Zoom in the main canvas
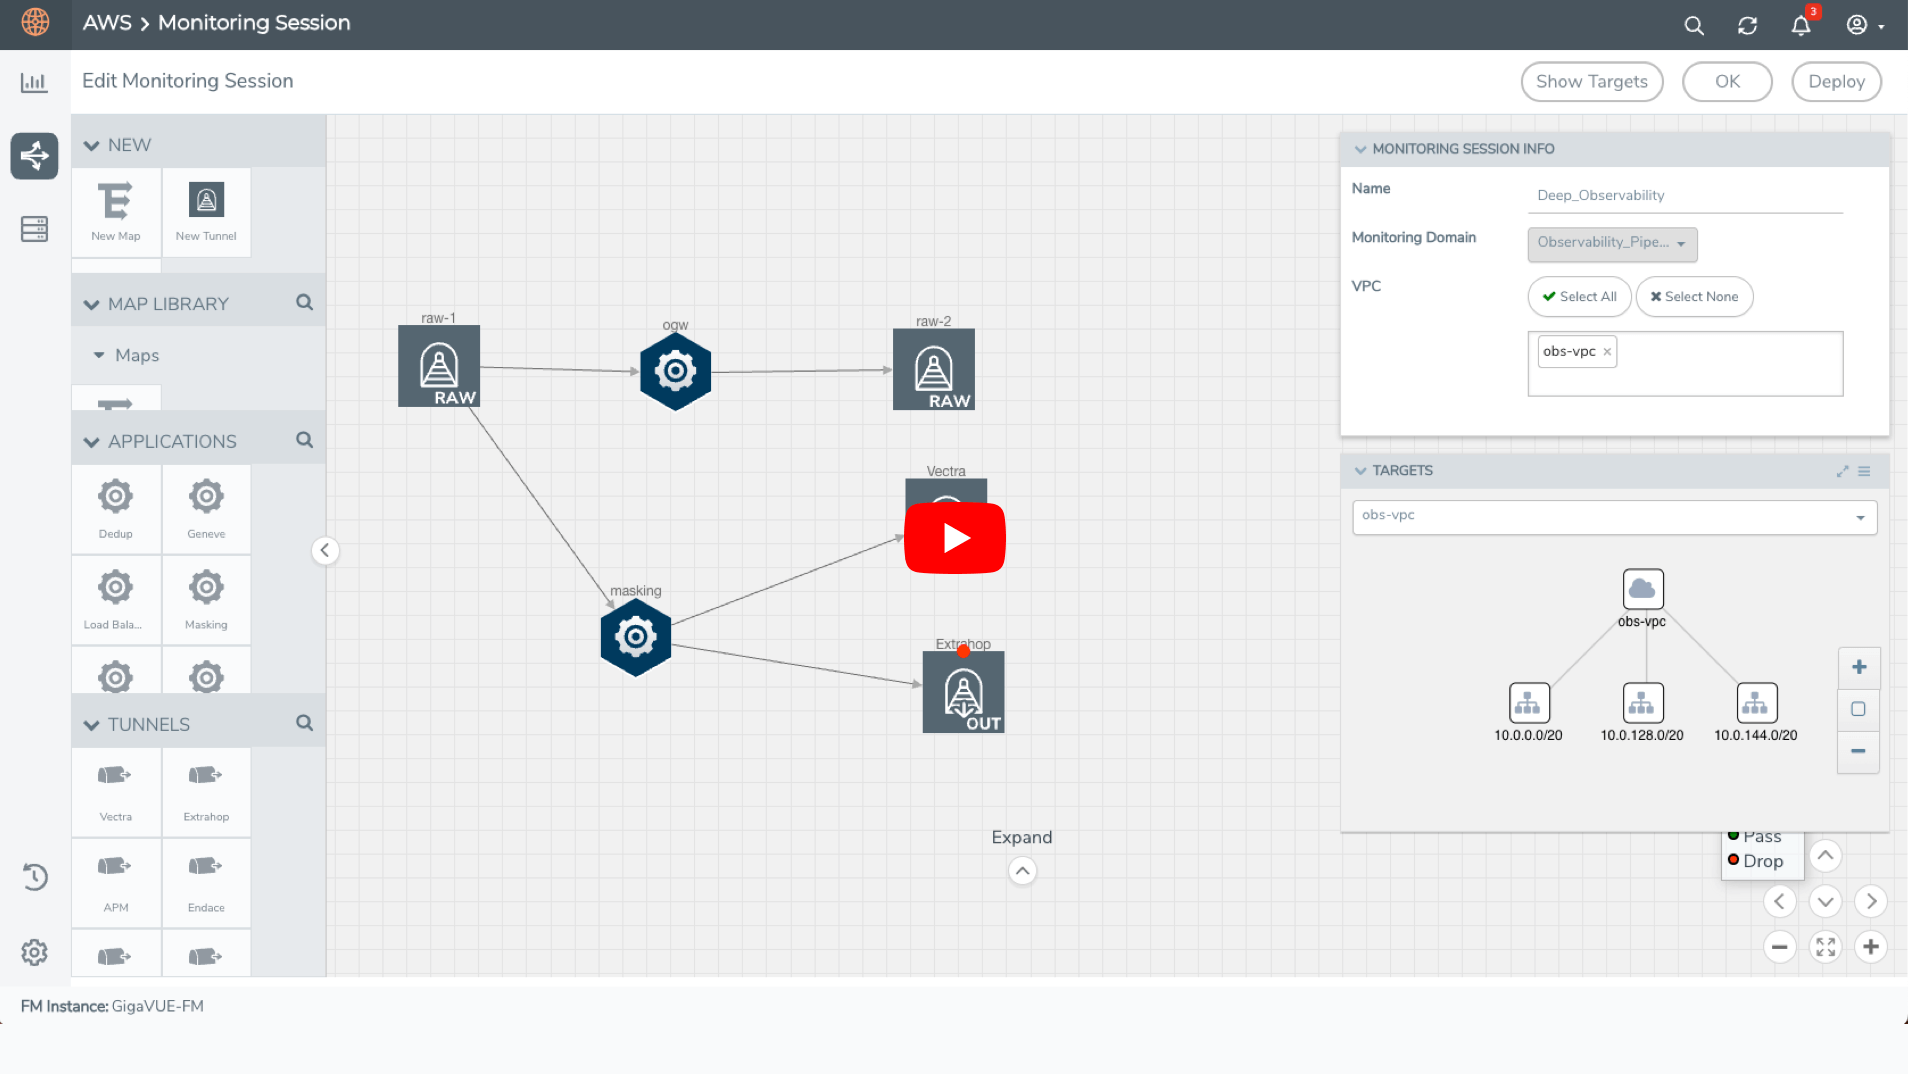The width and height of the screenshot is (1908, 1074). [1871, 947]
